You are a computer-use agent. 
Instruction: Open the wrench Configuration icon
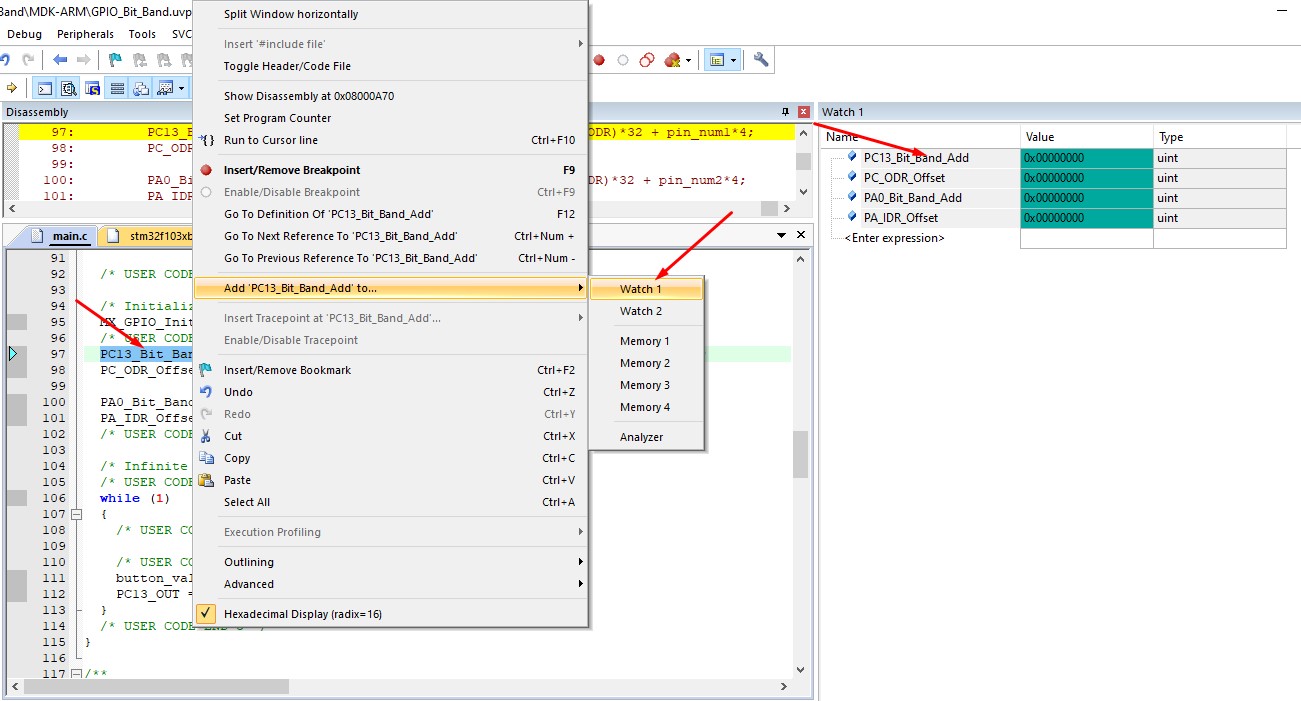761,60
